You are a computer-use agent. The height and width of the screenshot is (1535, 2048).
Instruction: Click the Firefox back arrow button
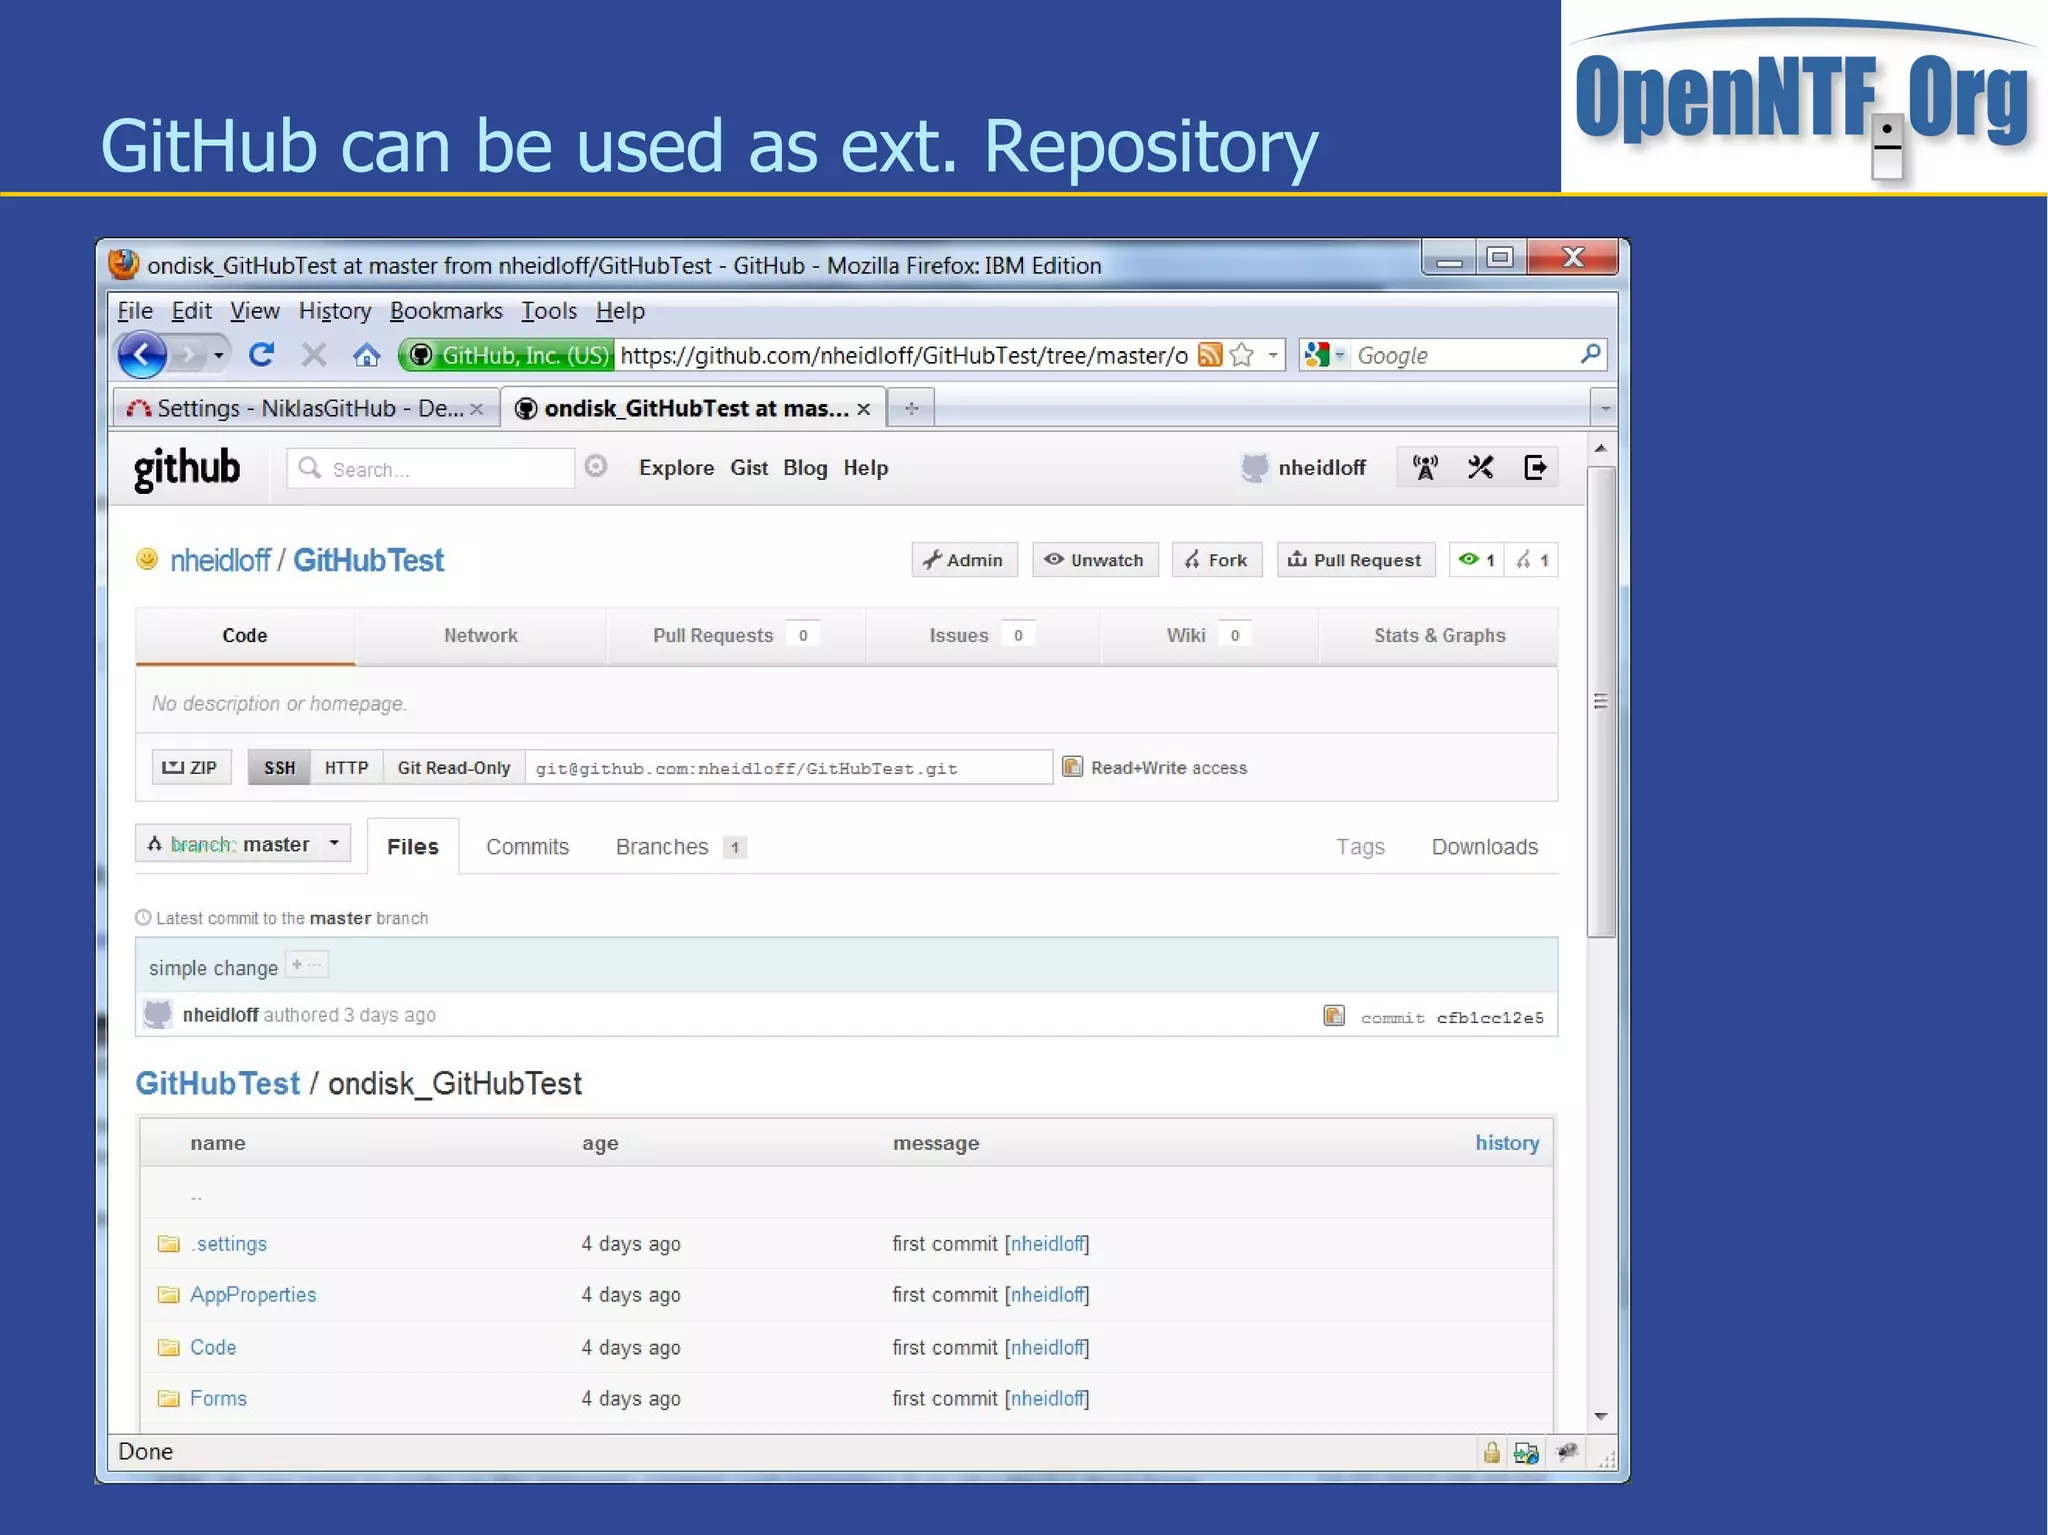[x=142, y=354]
